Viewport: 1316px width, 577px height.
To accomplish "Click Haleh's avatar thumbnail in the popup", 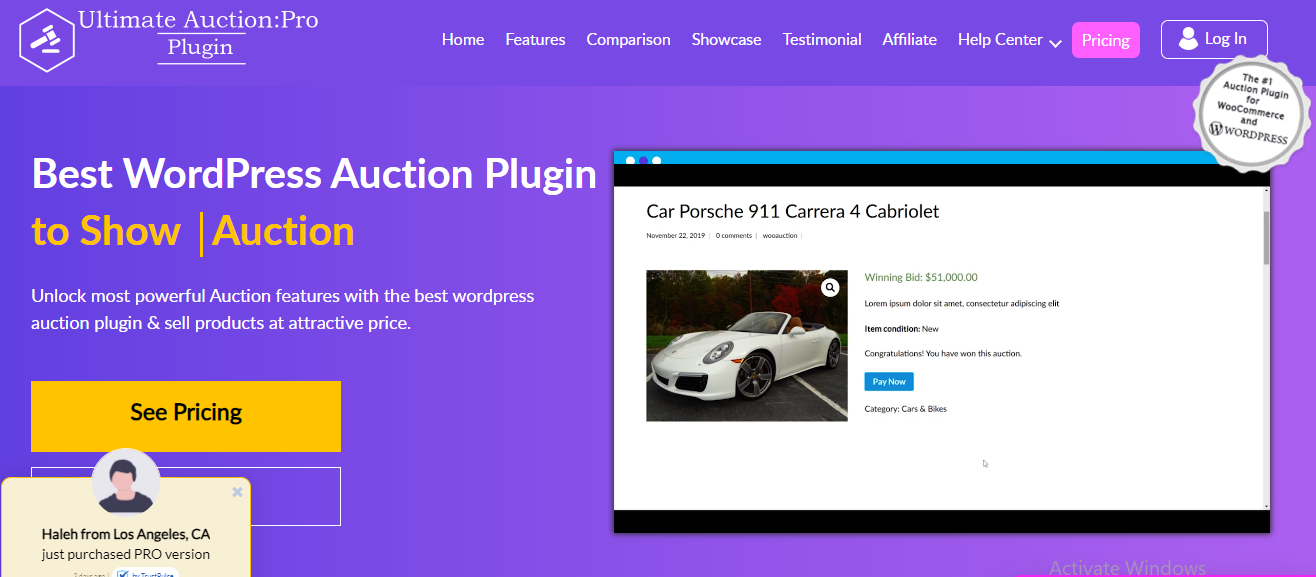I will 125,483.
